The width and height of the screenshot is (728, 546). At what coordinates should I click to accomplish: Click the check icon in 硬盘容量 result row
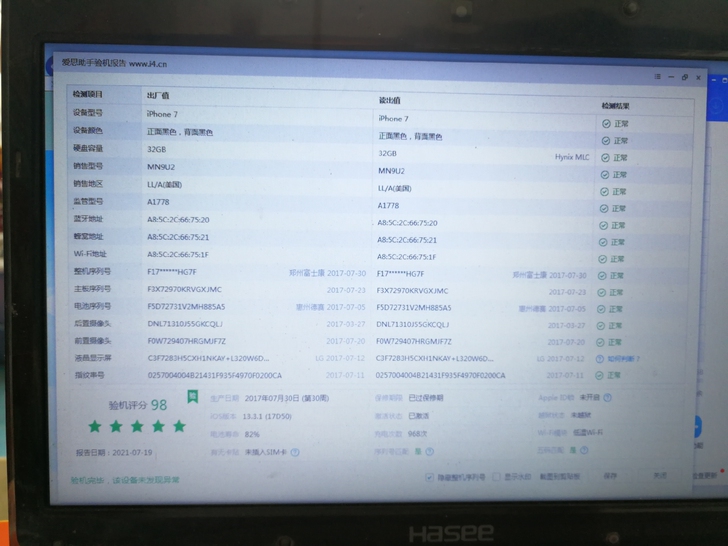coord(605,158)
